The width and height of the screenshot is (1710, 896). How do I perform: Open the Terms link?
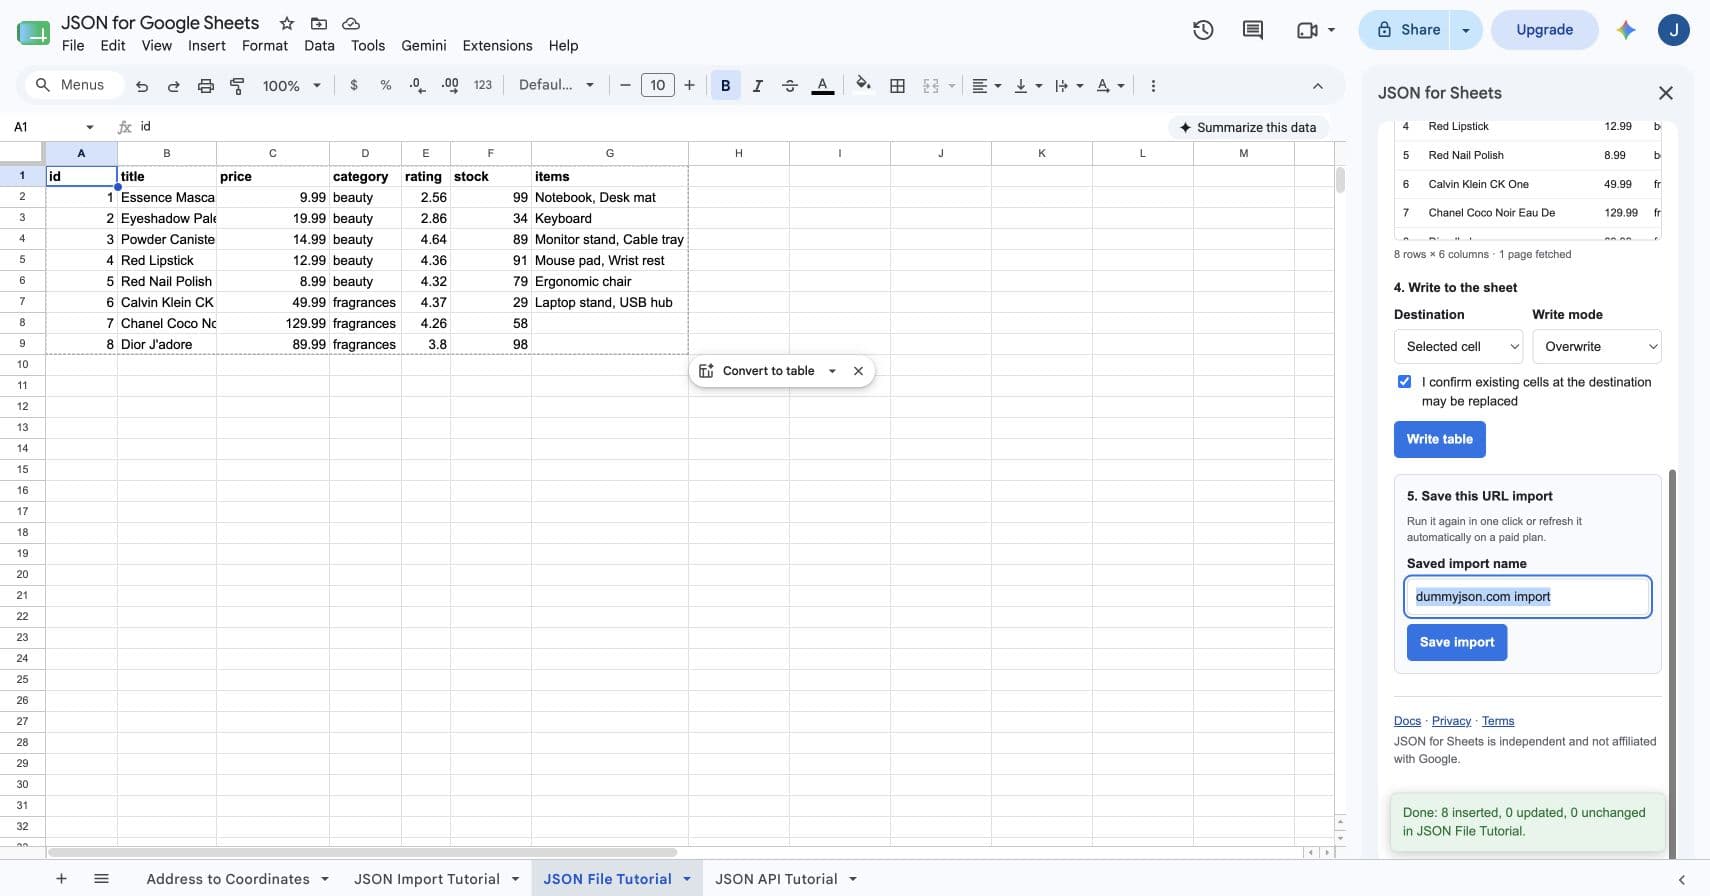click(x=1498, y=721)
